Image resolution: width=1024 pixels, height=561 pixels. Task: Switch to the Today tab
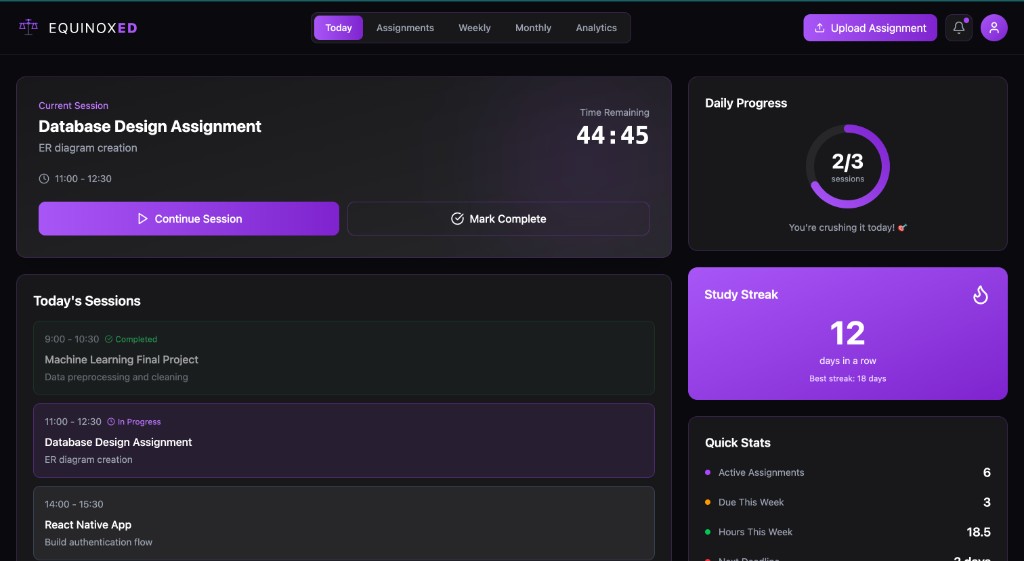pyautogui.click(x=338, y=28)
